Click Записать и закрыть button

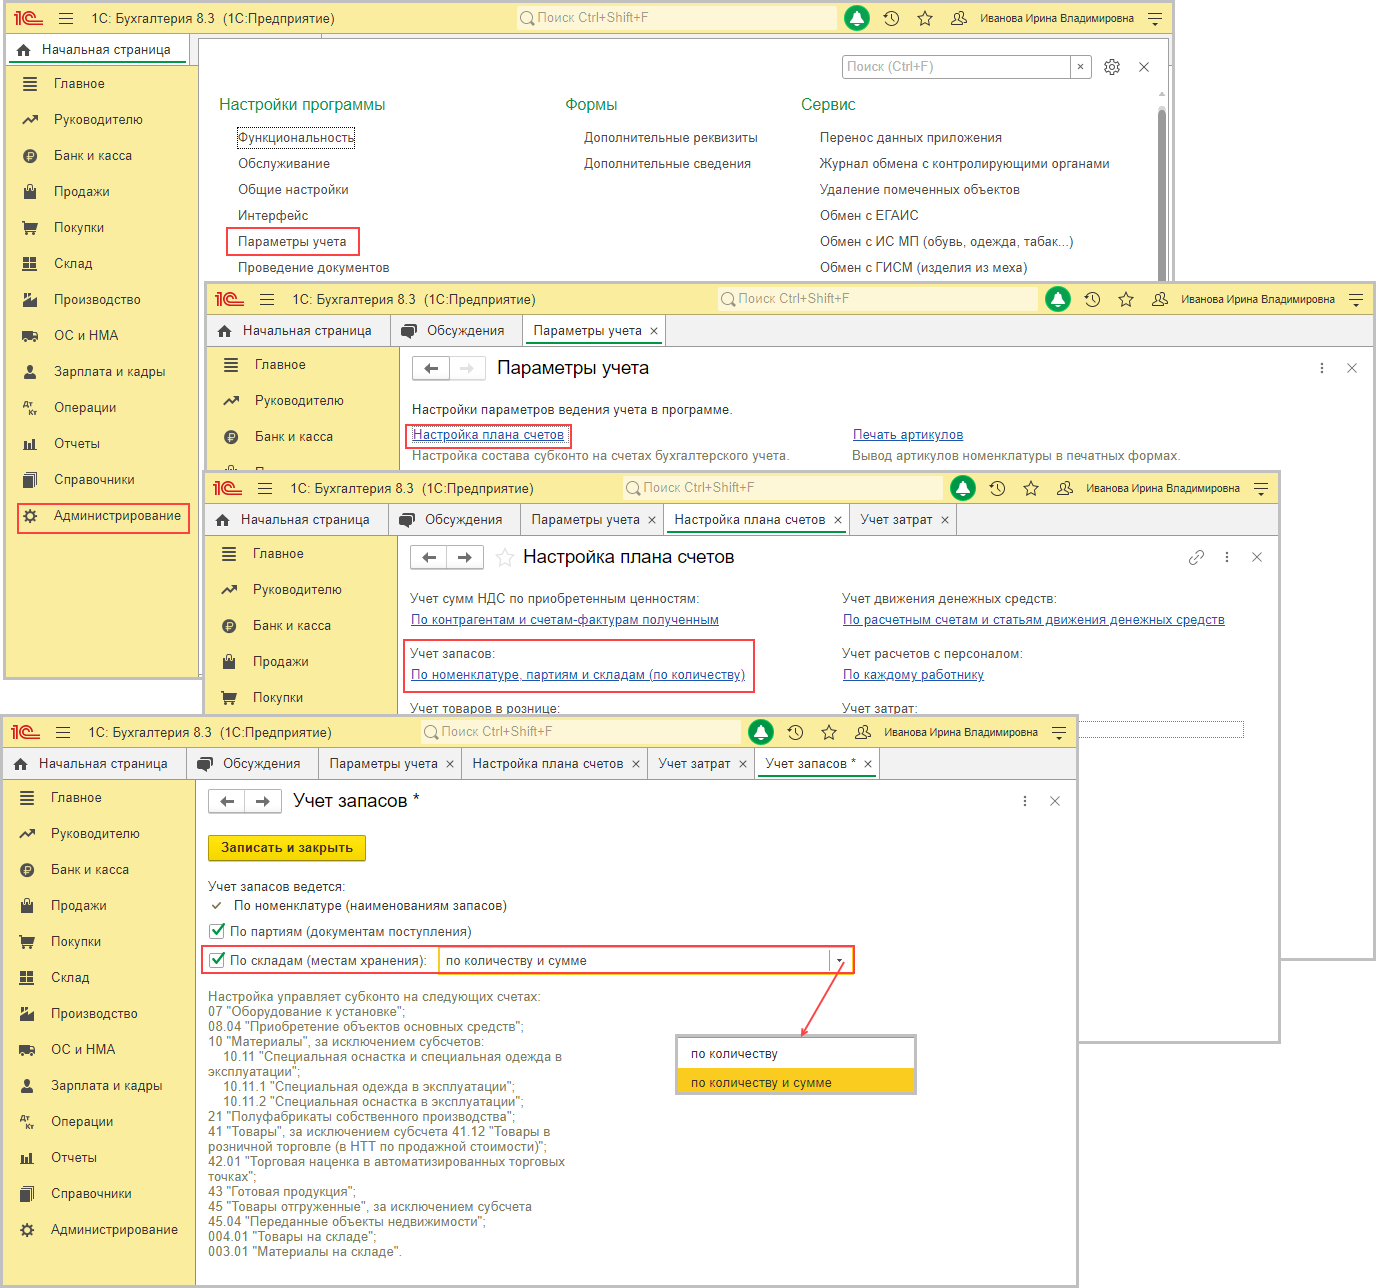287,848
